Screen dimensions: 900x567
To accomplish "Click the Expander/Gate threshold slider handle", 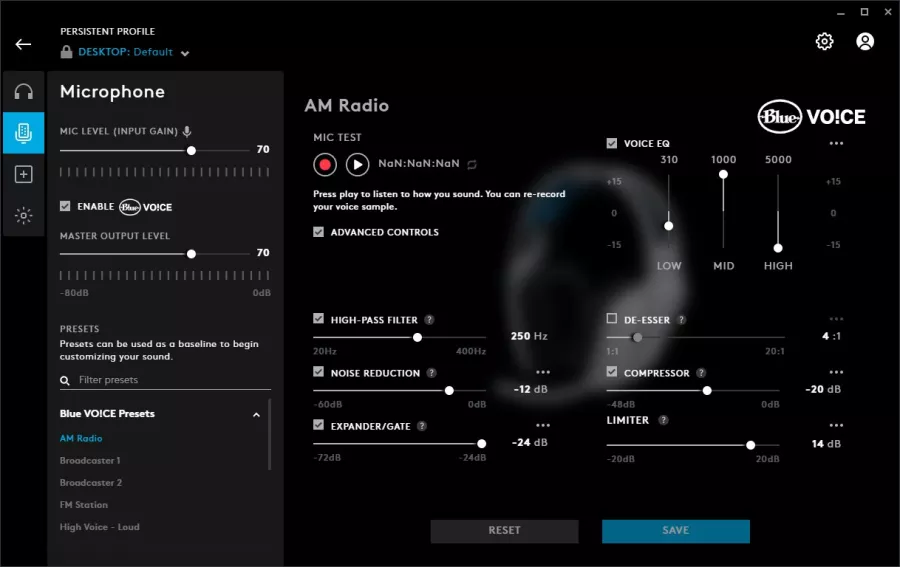I will (482, 444).
